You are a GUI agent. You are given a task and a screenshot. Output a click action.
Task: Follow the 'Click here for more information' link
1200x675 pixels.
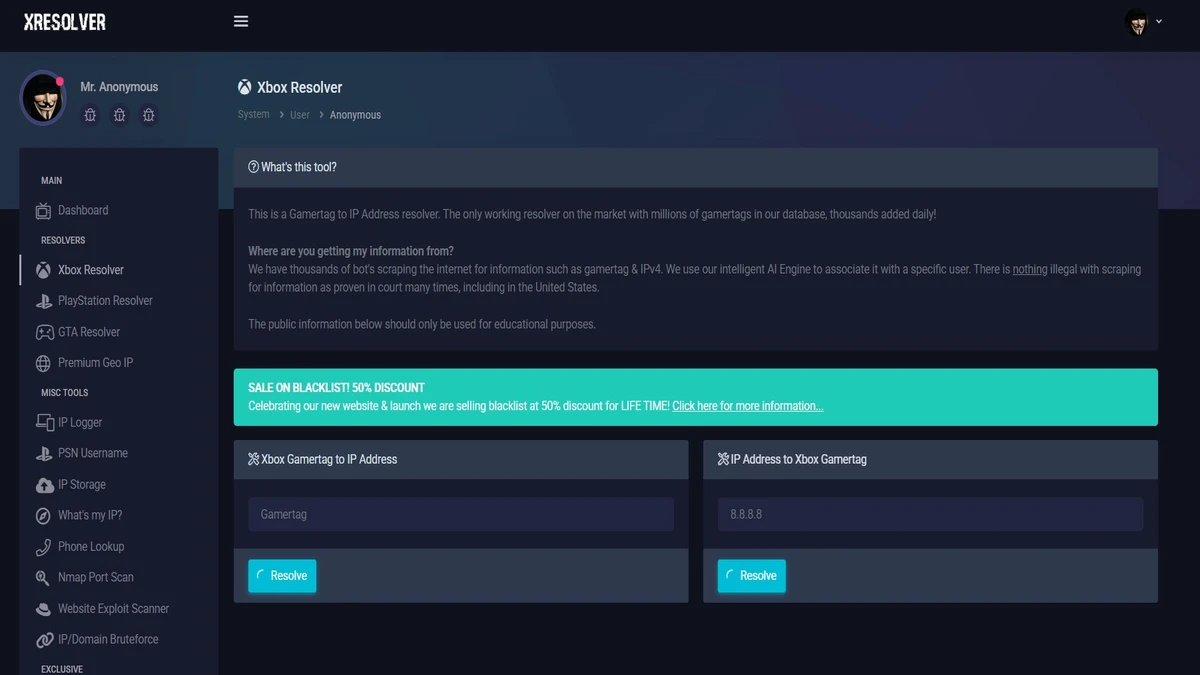(x=747, y=406)
